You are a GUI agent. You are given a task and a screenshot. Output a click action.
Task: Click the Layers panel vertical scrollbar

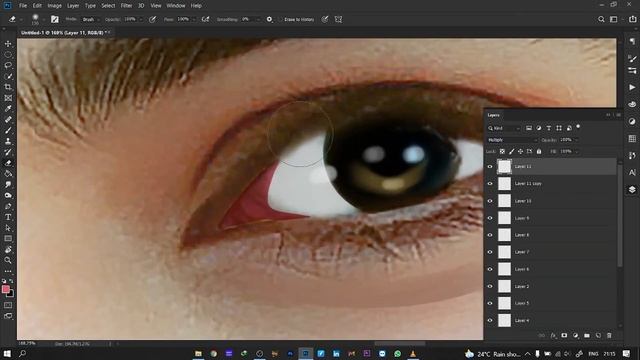pyautogui.click(x=620, y=215)
